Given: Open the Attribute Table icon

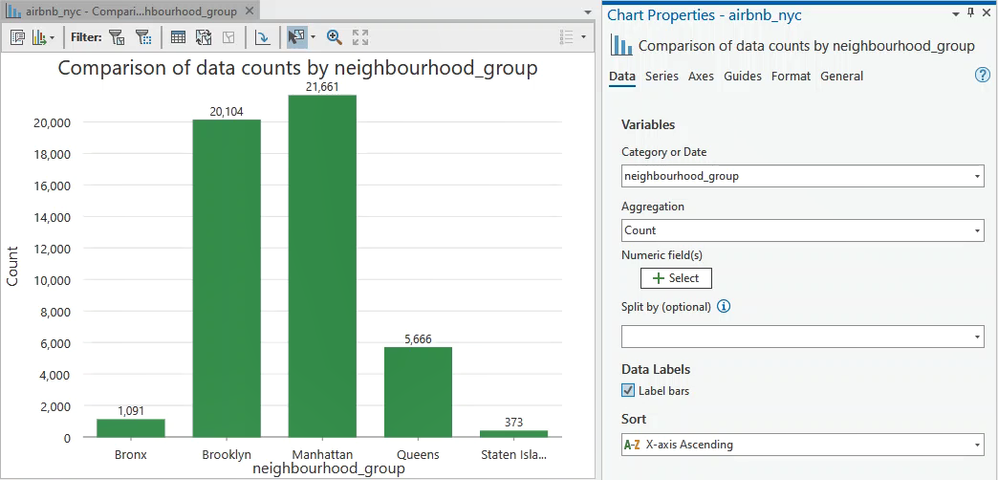Looking at the screenshot, I should pyautogui.click(x=178, y=37).
